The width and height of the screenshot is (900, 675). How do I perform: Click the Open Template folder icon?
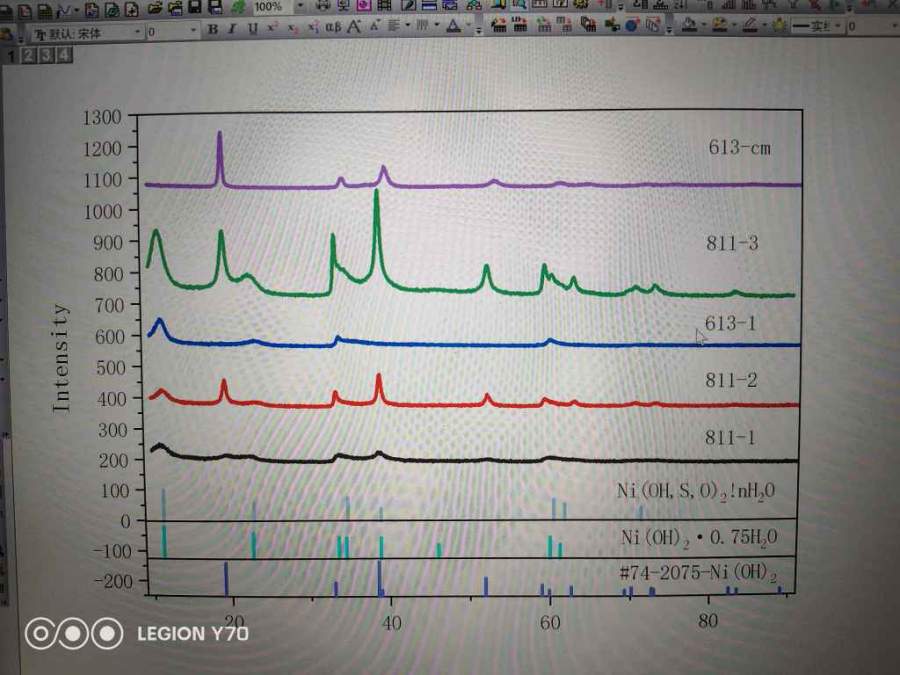pyautogui.click(x=176, y=8)
